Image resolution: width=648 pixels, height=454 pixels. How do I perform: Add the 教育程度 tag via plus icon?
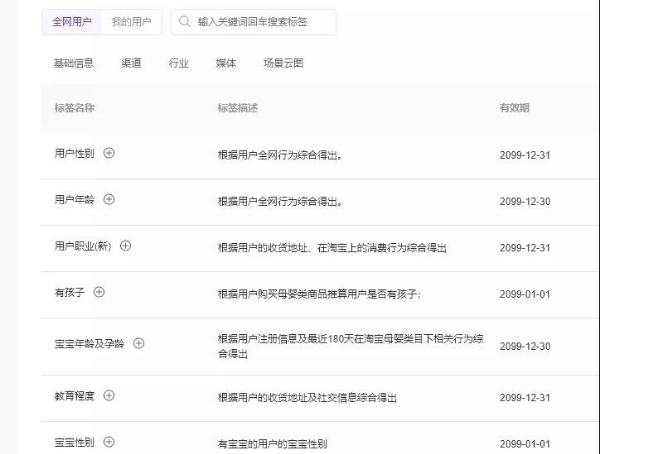tap(109, 395)
